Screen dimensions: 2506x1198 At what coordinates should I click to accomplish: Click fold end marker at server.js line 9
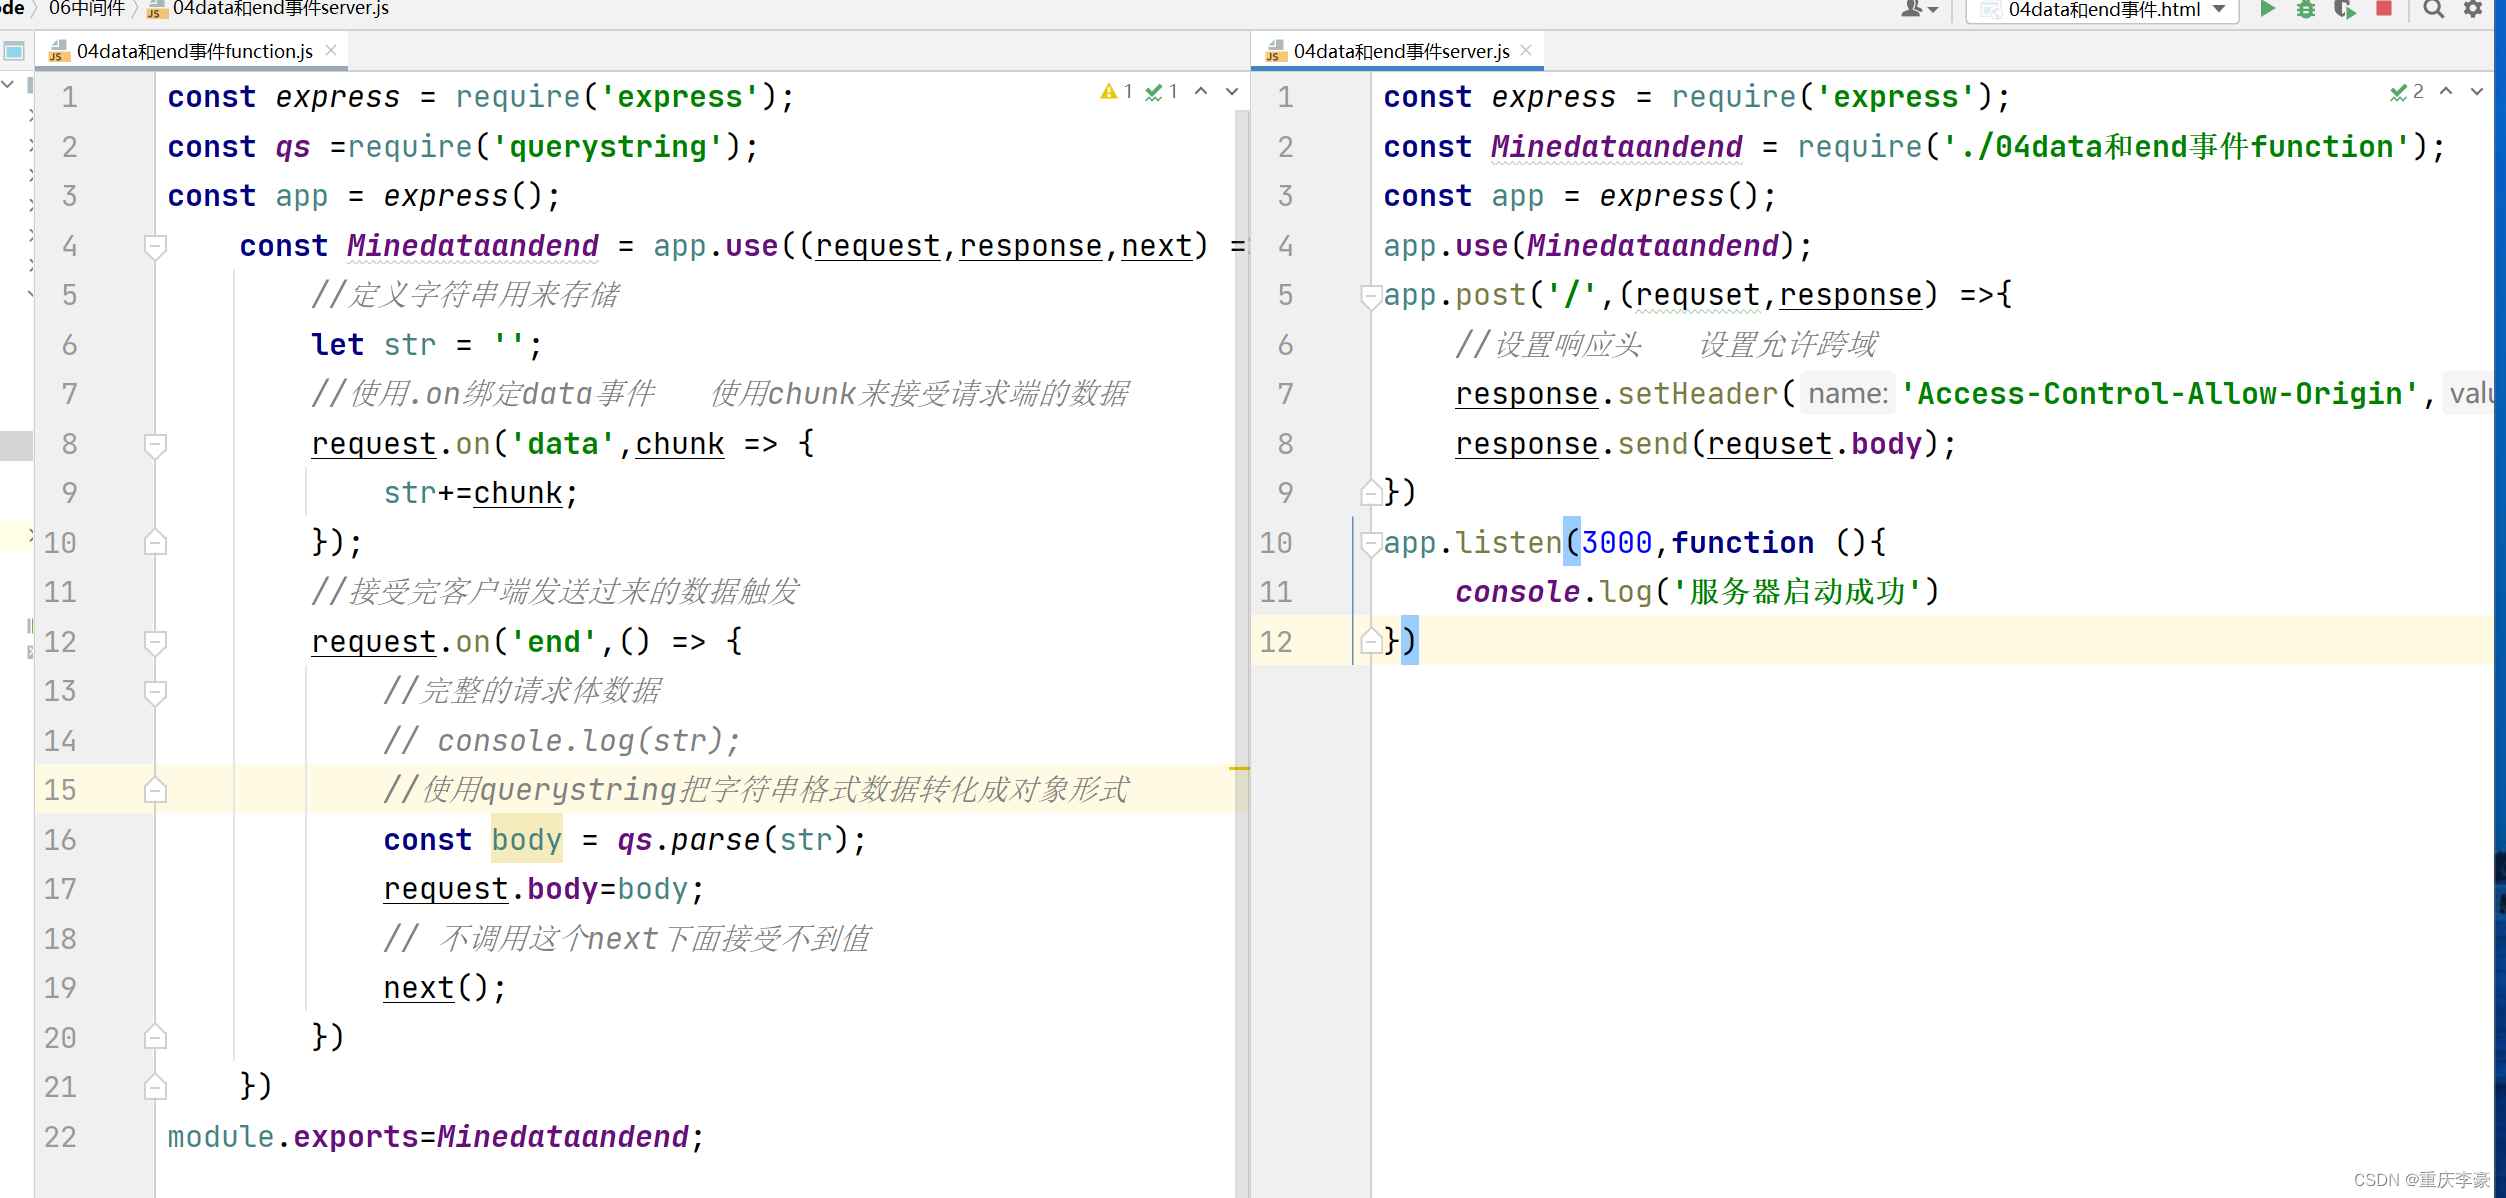pos(1371,493)
